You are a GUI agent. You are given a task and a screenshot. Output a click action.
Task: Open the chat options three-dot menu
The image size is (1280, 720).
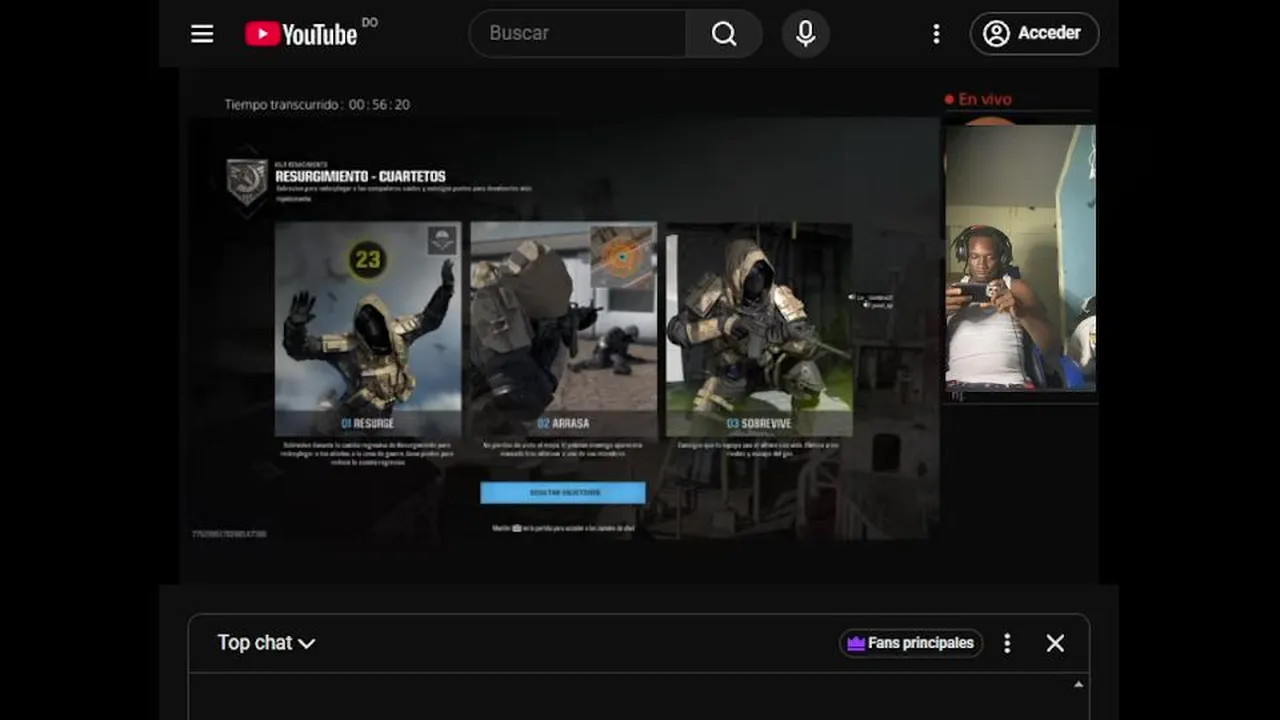click(1007, 643)
